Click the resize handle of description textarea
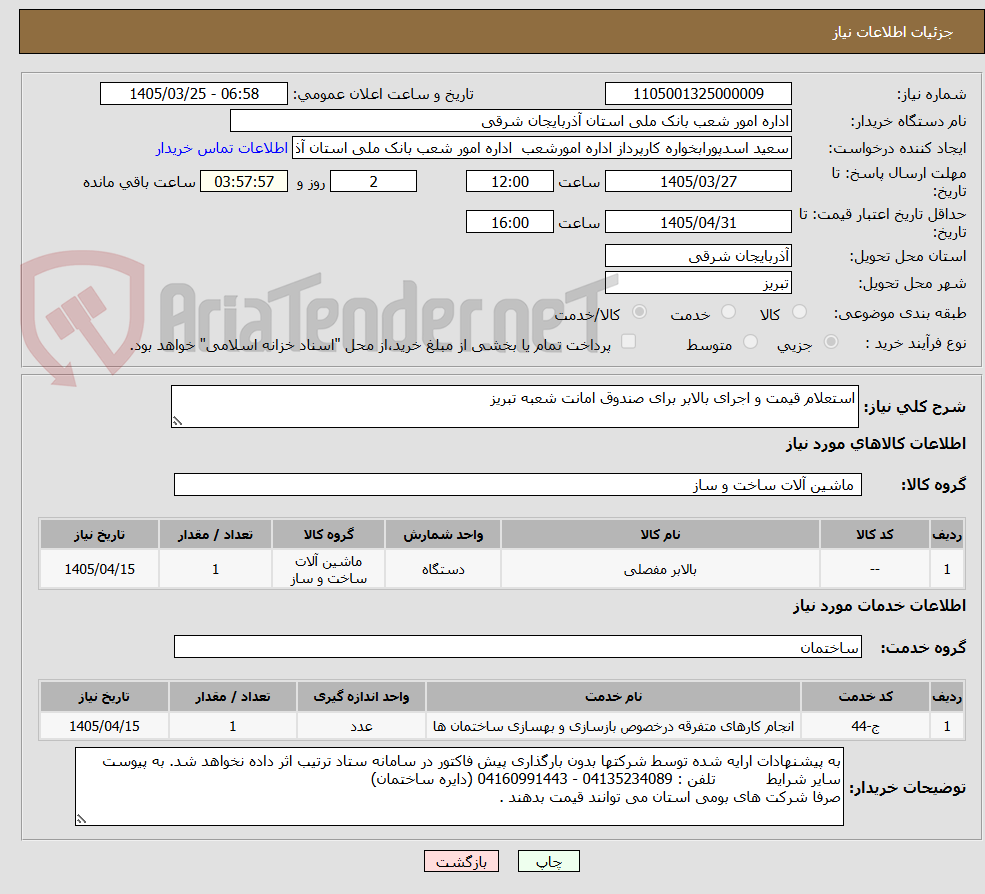Image resolution: width=985 pixels, height=894 pixels. 177,422
